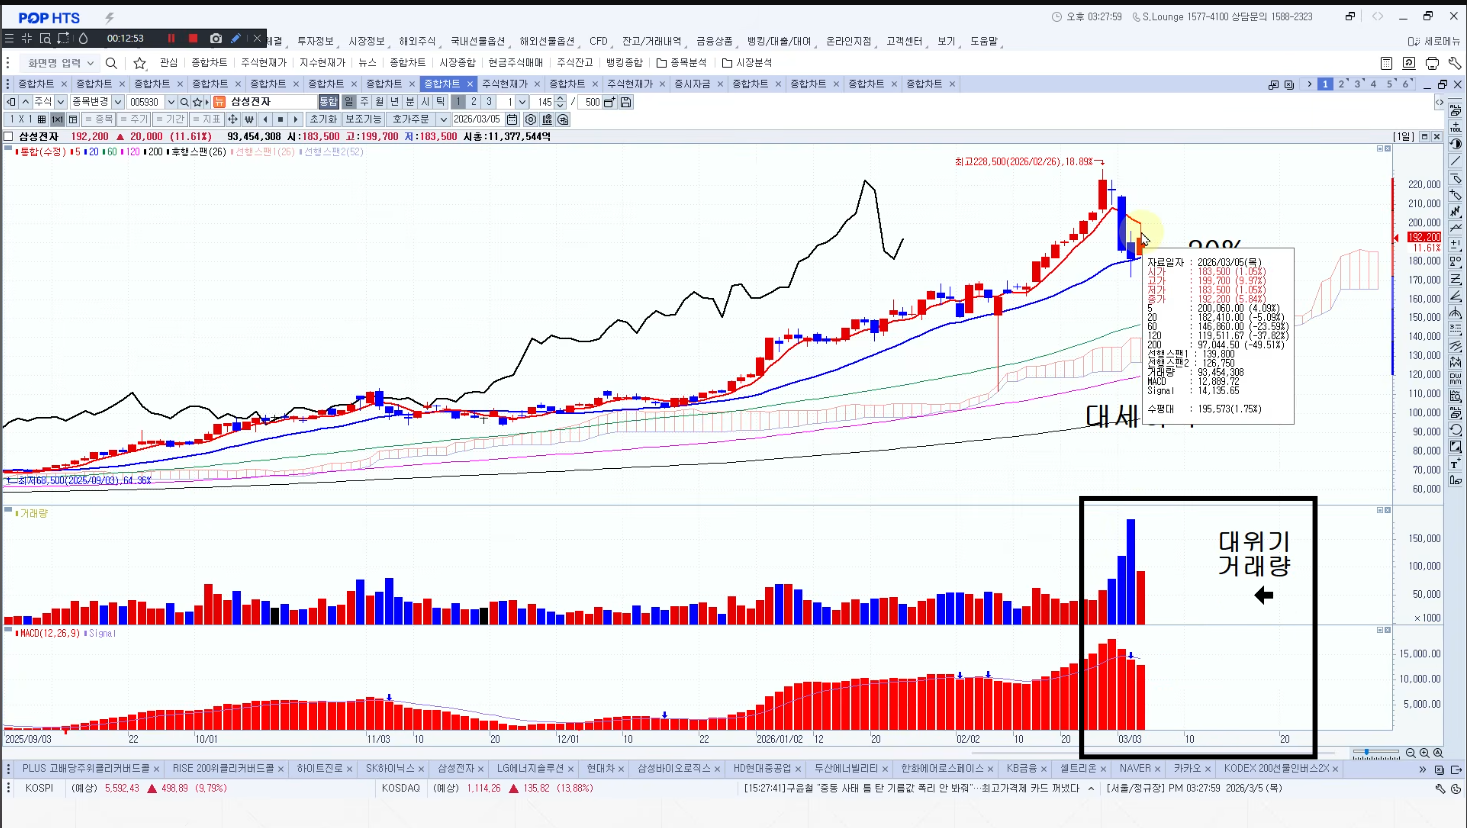1467x828 pixels.
Task: Adjust candle count 145 stepper
Action: (x=560, y=102)
